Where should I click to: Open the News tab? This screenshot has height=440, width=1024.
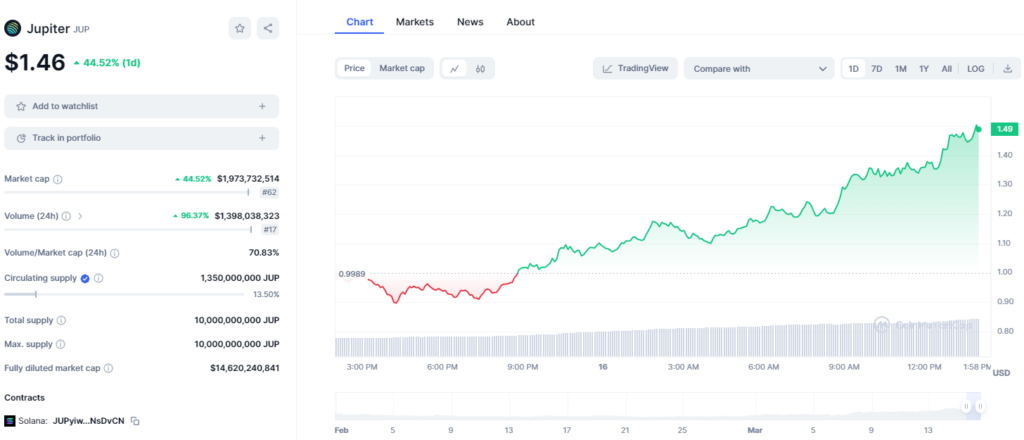(470, 22)
